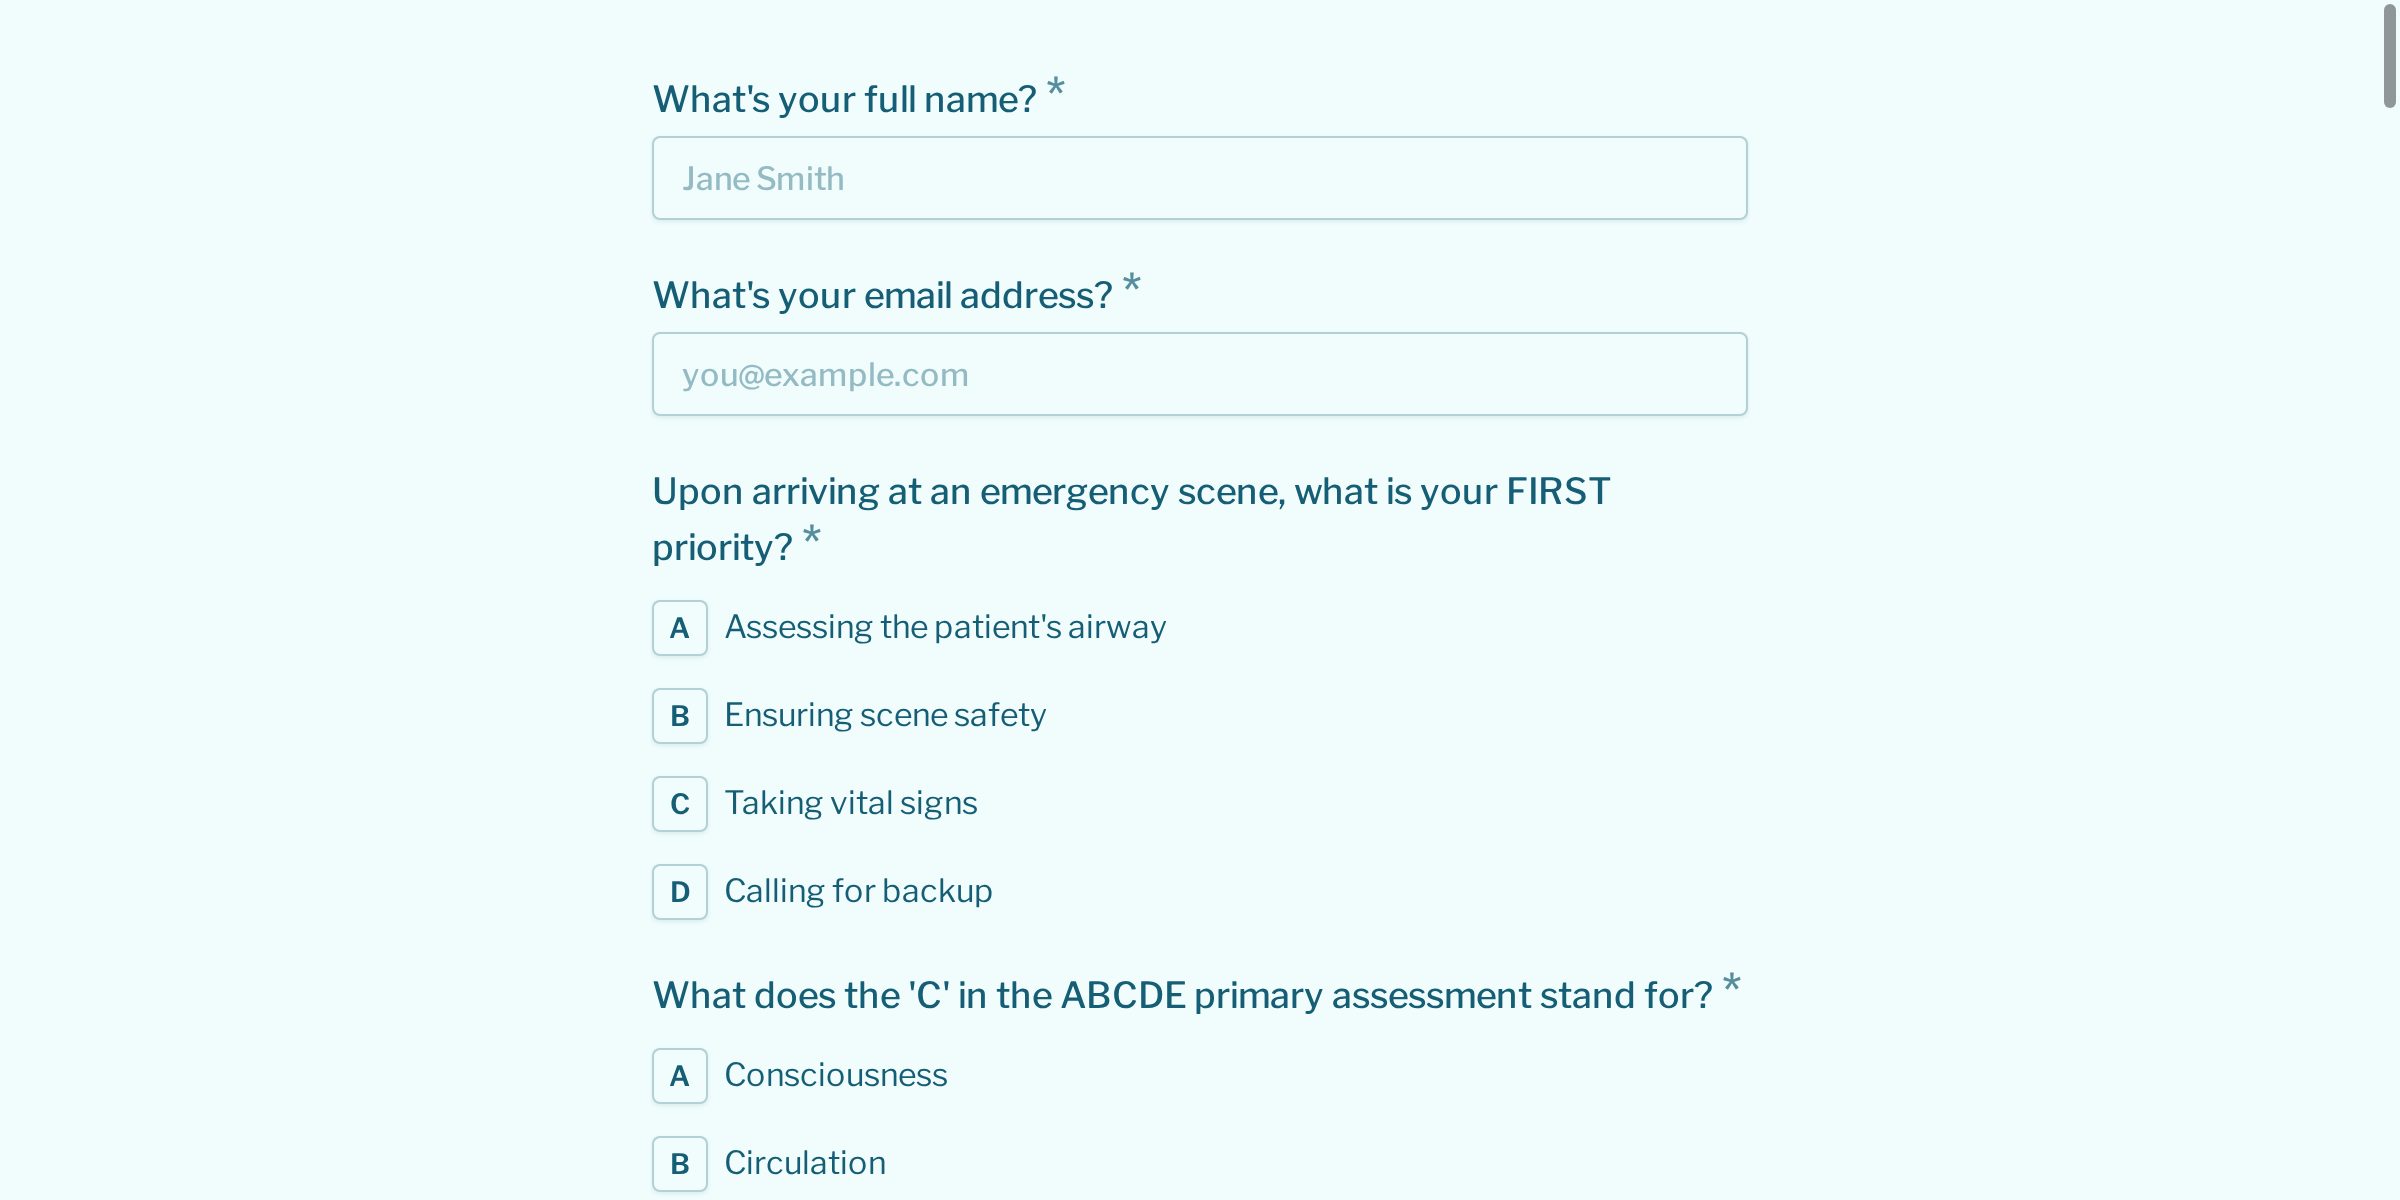2400x1200 pixels.
Task: Click the page's vertical scrollbar thumb
Action: (x=2389, y=55)
